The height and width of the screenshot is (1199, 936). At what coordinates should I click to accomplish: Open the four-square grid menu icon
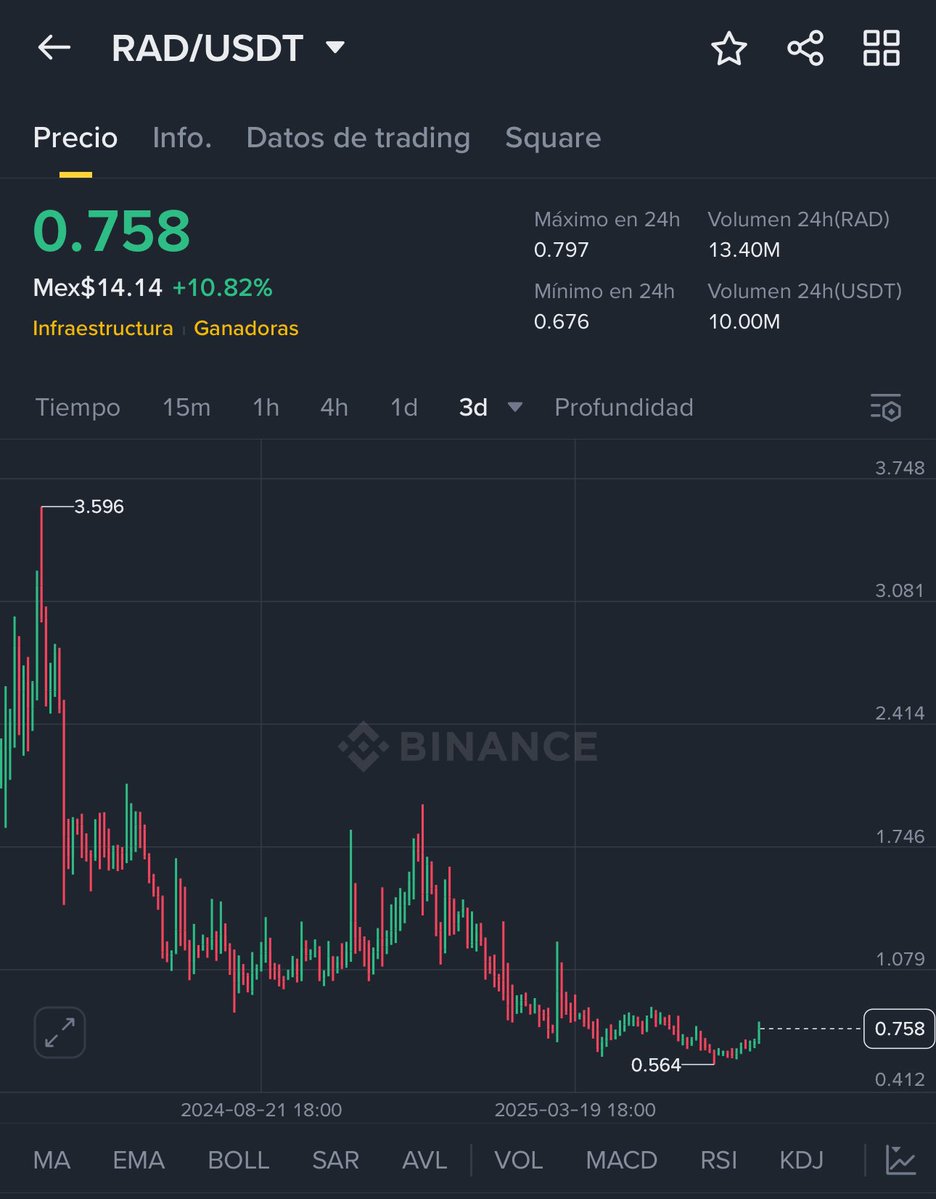[x=881, y=48]
